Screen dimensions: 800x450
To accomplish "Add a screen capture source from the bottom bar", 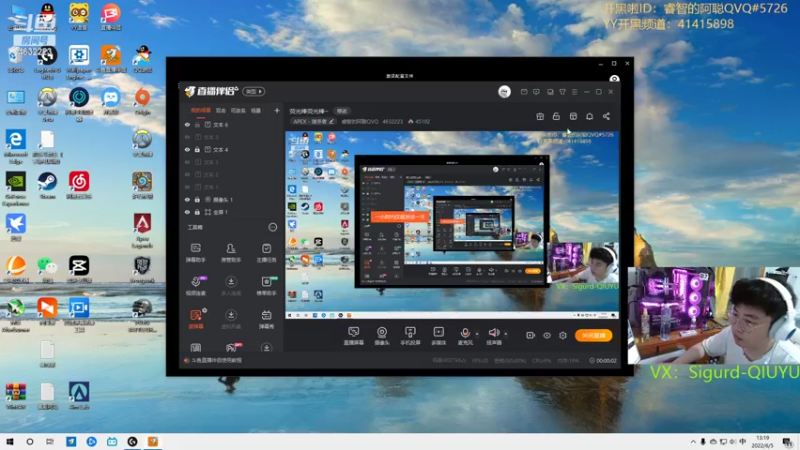I will [x=354, y=336].
